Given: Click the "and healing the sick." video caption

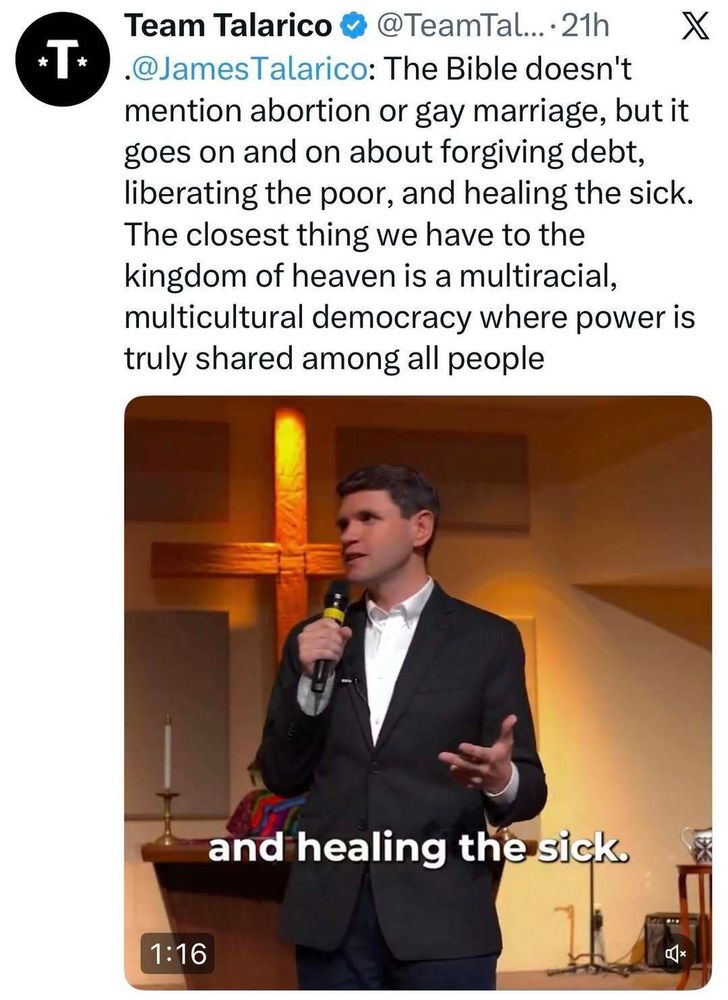Looking at the screenshot, I should [418, 848].
